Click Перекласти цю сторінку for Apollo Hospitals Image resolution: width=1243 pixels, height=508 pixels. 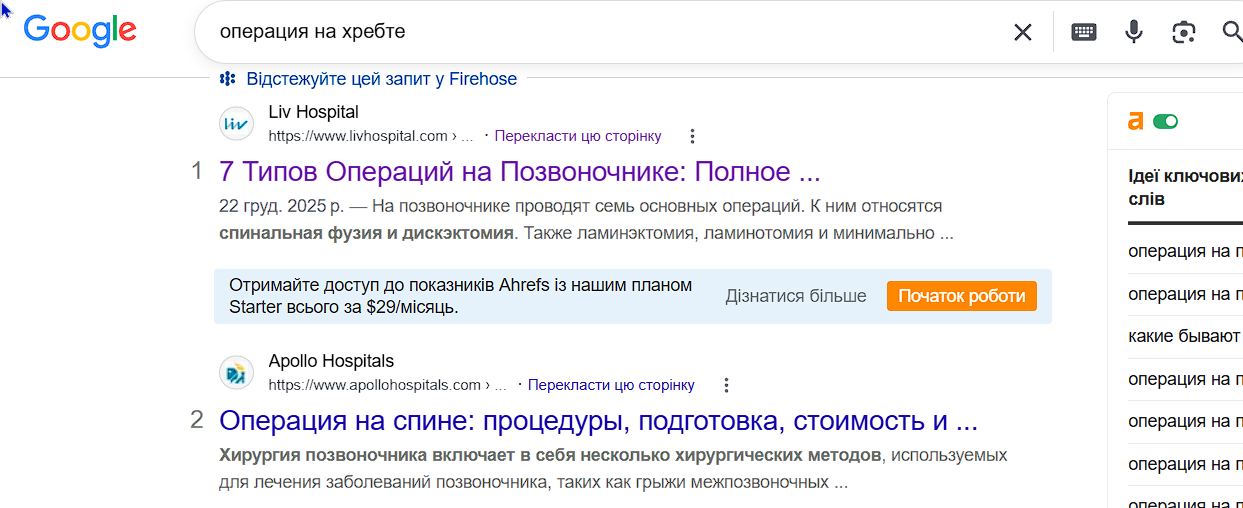(x=611, y=385)
